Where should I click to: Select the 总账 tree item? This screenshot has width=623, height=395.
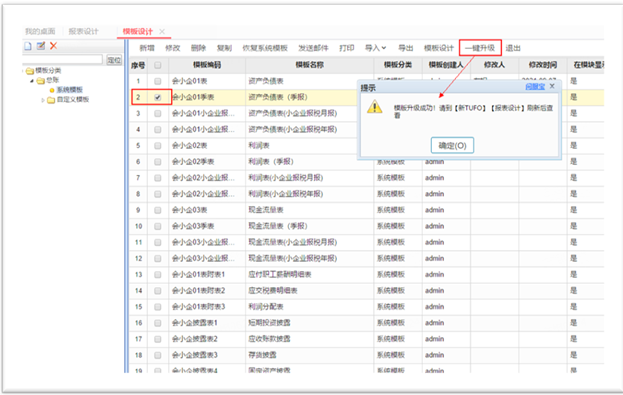52,80
